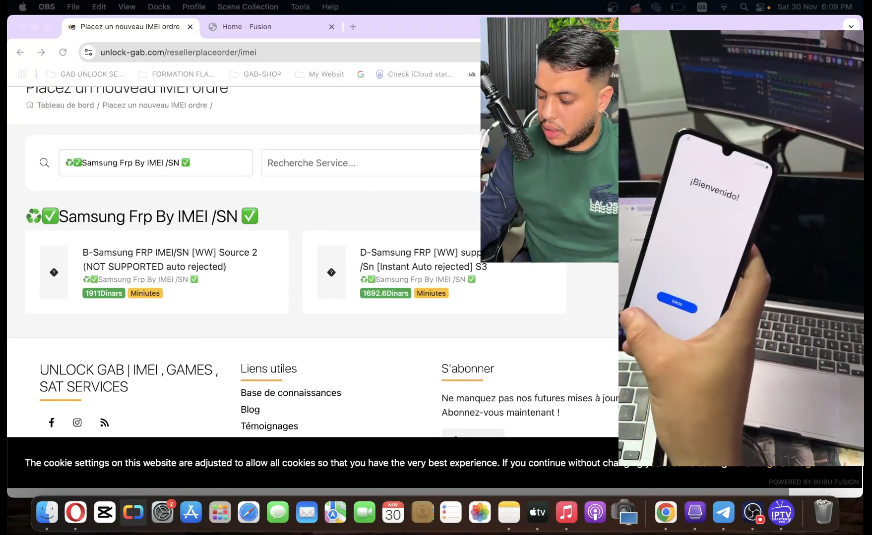Viewport: 872px width, 535px height.
Task: Open the Trash in the dock
Action: click(x=823, y=512)
